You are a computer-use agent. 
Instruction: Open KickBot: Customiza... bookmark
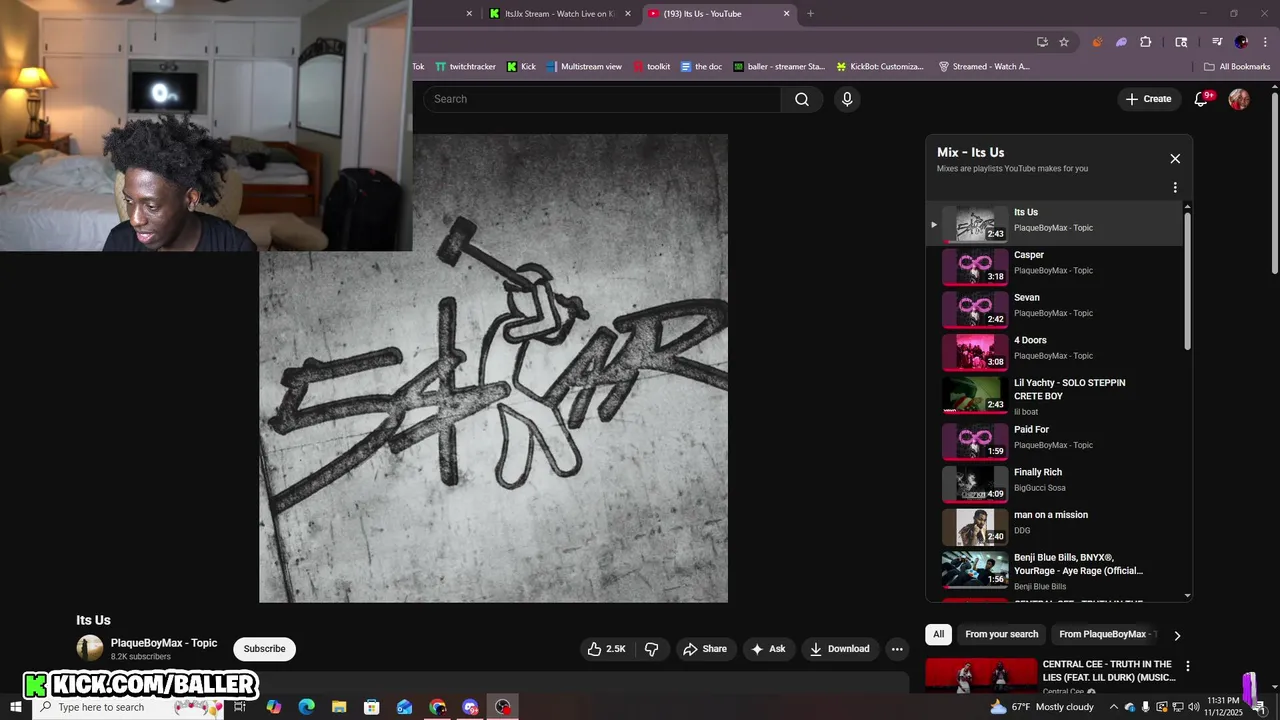tap(880, 67)
